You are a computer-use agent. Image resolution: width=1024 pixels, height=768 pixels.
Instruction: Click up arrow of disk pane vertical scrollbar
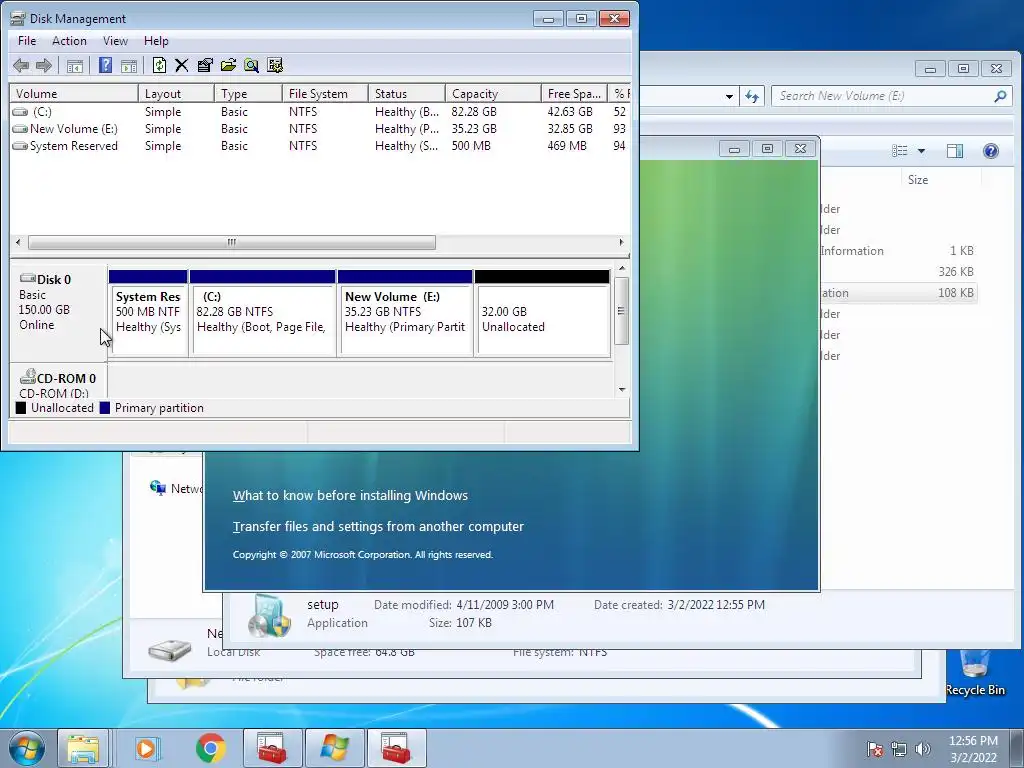(622, 268)
